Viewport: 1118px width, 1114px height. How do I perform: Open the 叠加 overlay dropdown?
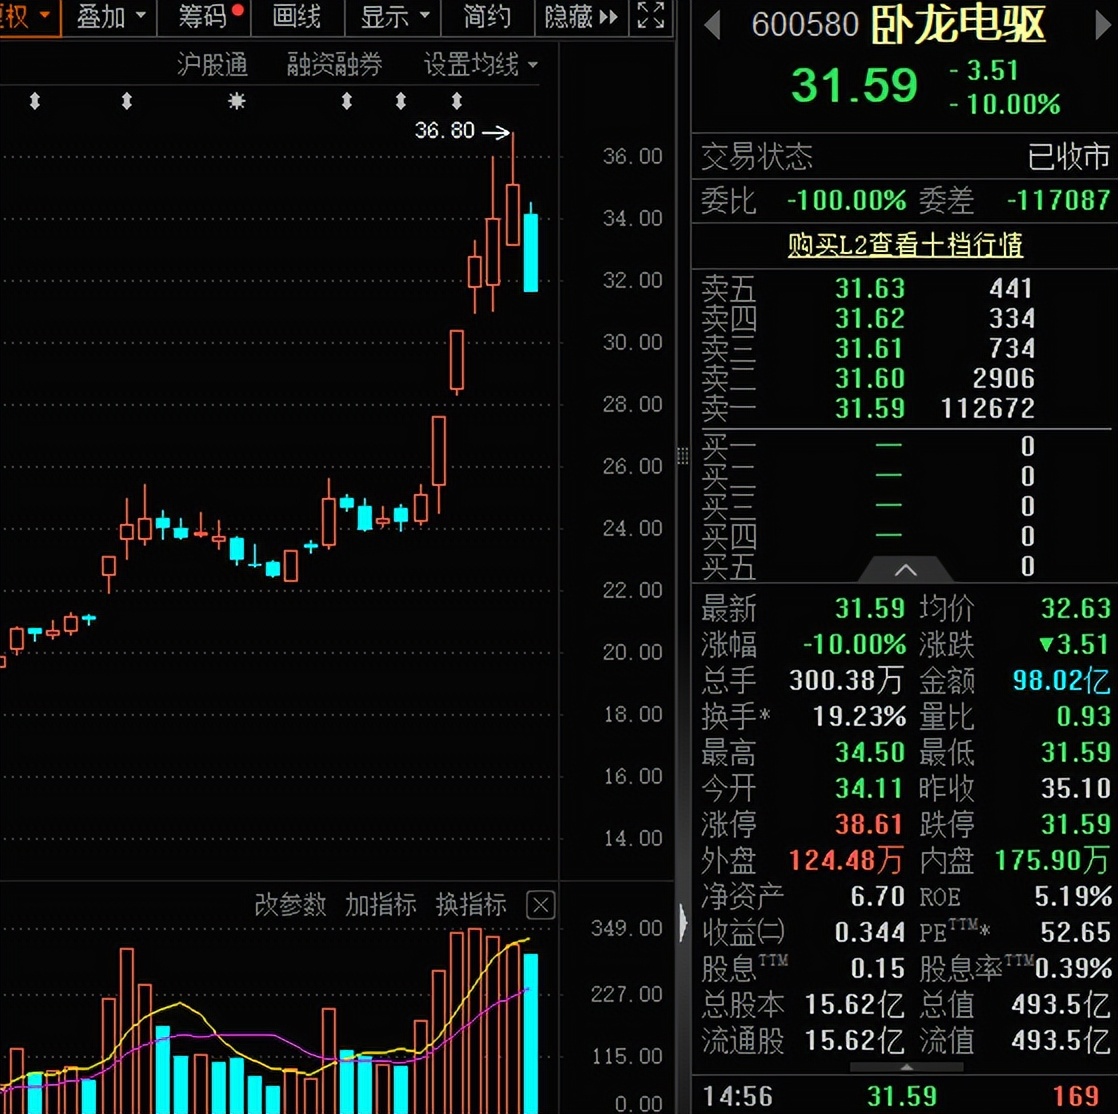110,16
